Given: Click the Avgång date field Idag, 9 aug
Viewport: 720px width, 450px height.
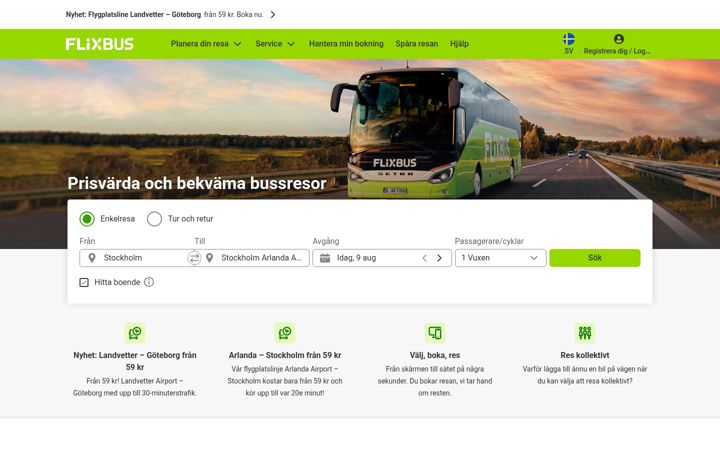Looking at the screenshot, I should (x=382, y=258).
